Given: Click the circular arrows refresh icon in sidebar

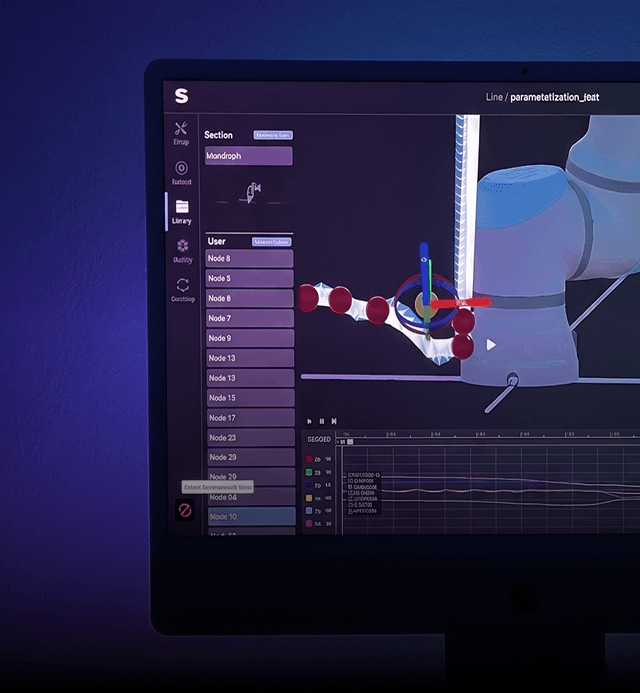Looking at the screenshot, I should tap(183, 285).
